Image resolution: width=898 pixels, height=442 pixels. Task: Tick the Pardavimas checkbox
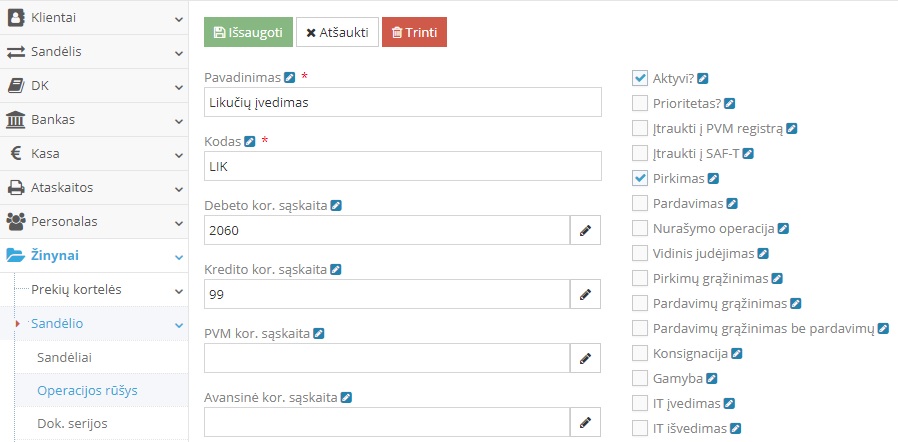[x=640, y=203]
